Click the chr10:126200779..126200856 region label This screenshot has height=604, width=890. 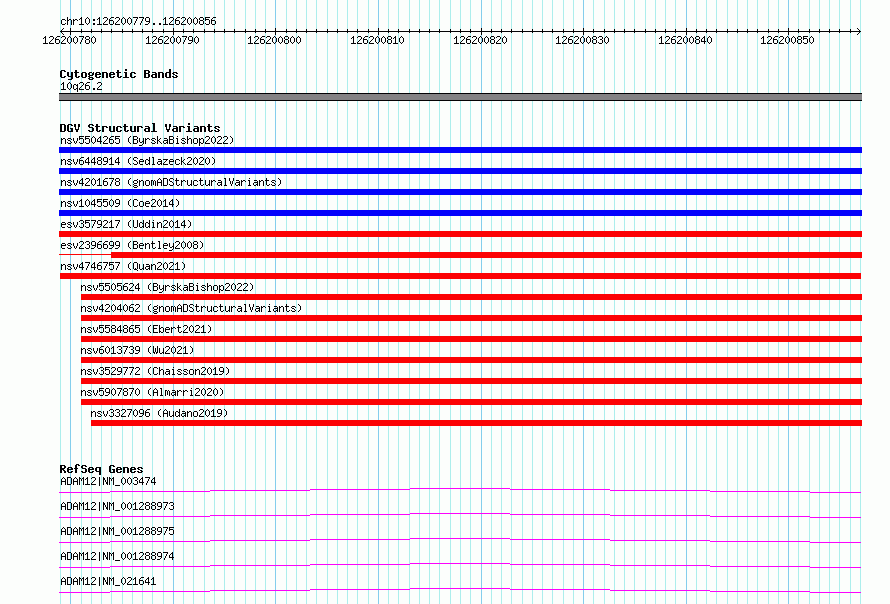[138, 21]
